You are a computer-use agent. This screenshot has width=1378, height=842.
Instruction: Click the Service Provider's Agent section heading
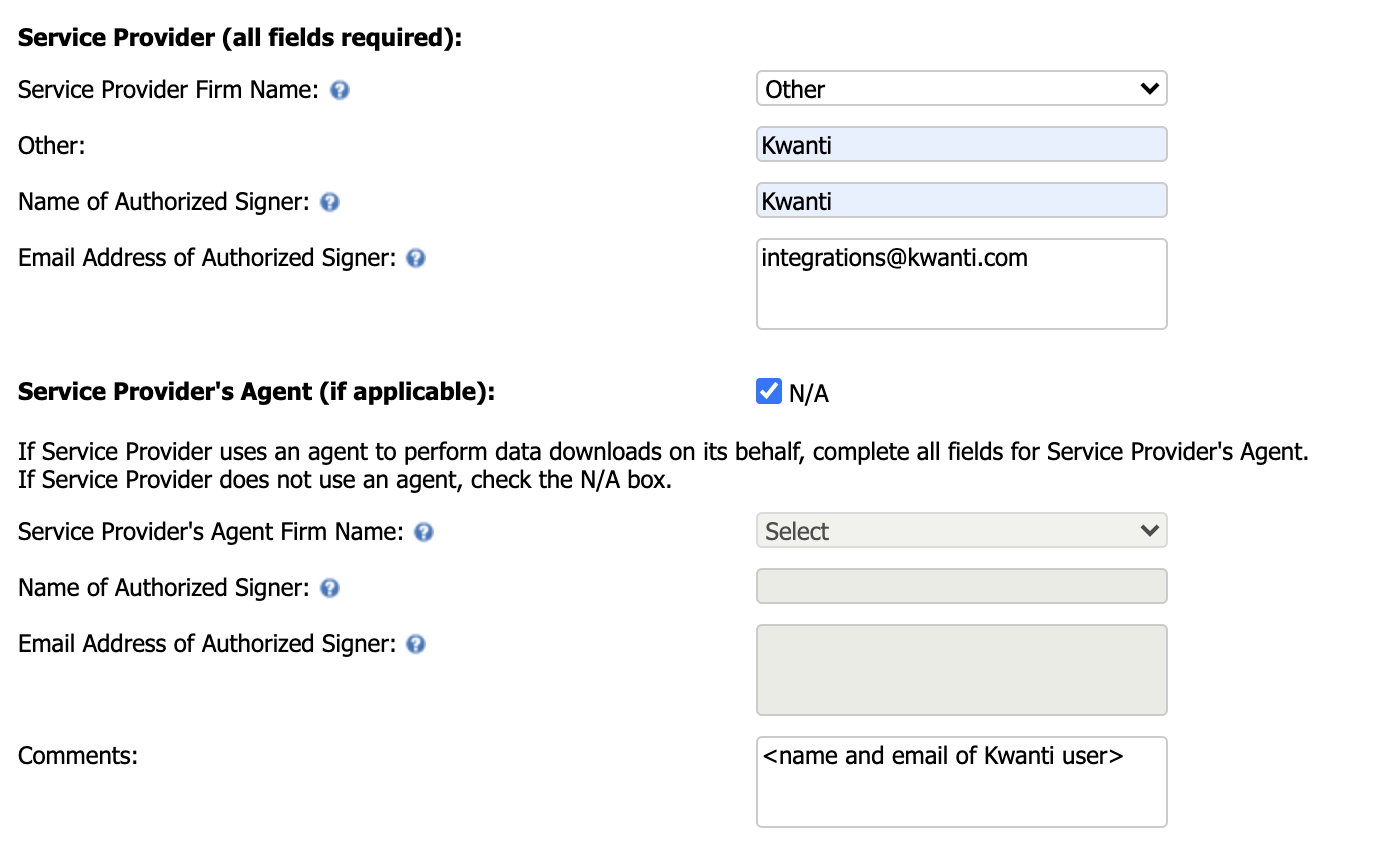[257, 392]
